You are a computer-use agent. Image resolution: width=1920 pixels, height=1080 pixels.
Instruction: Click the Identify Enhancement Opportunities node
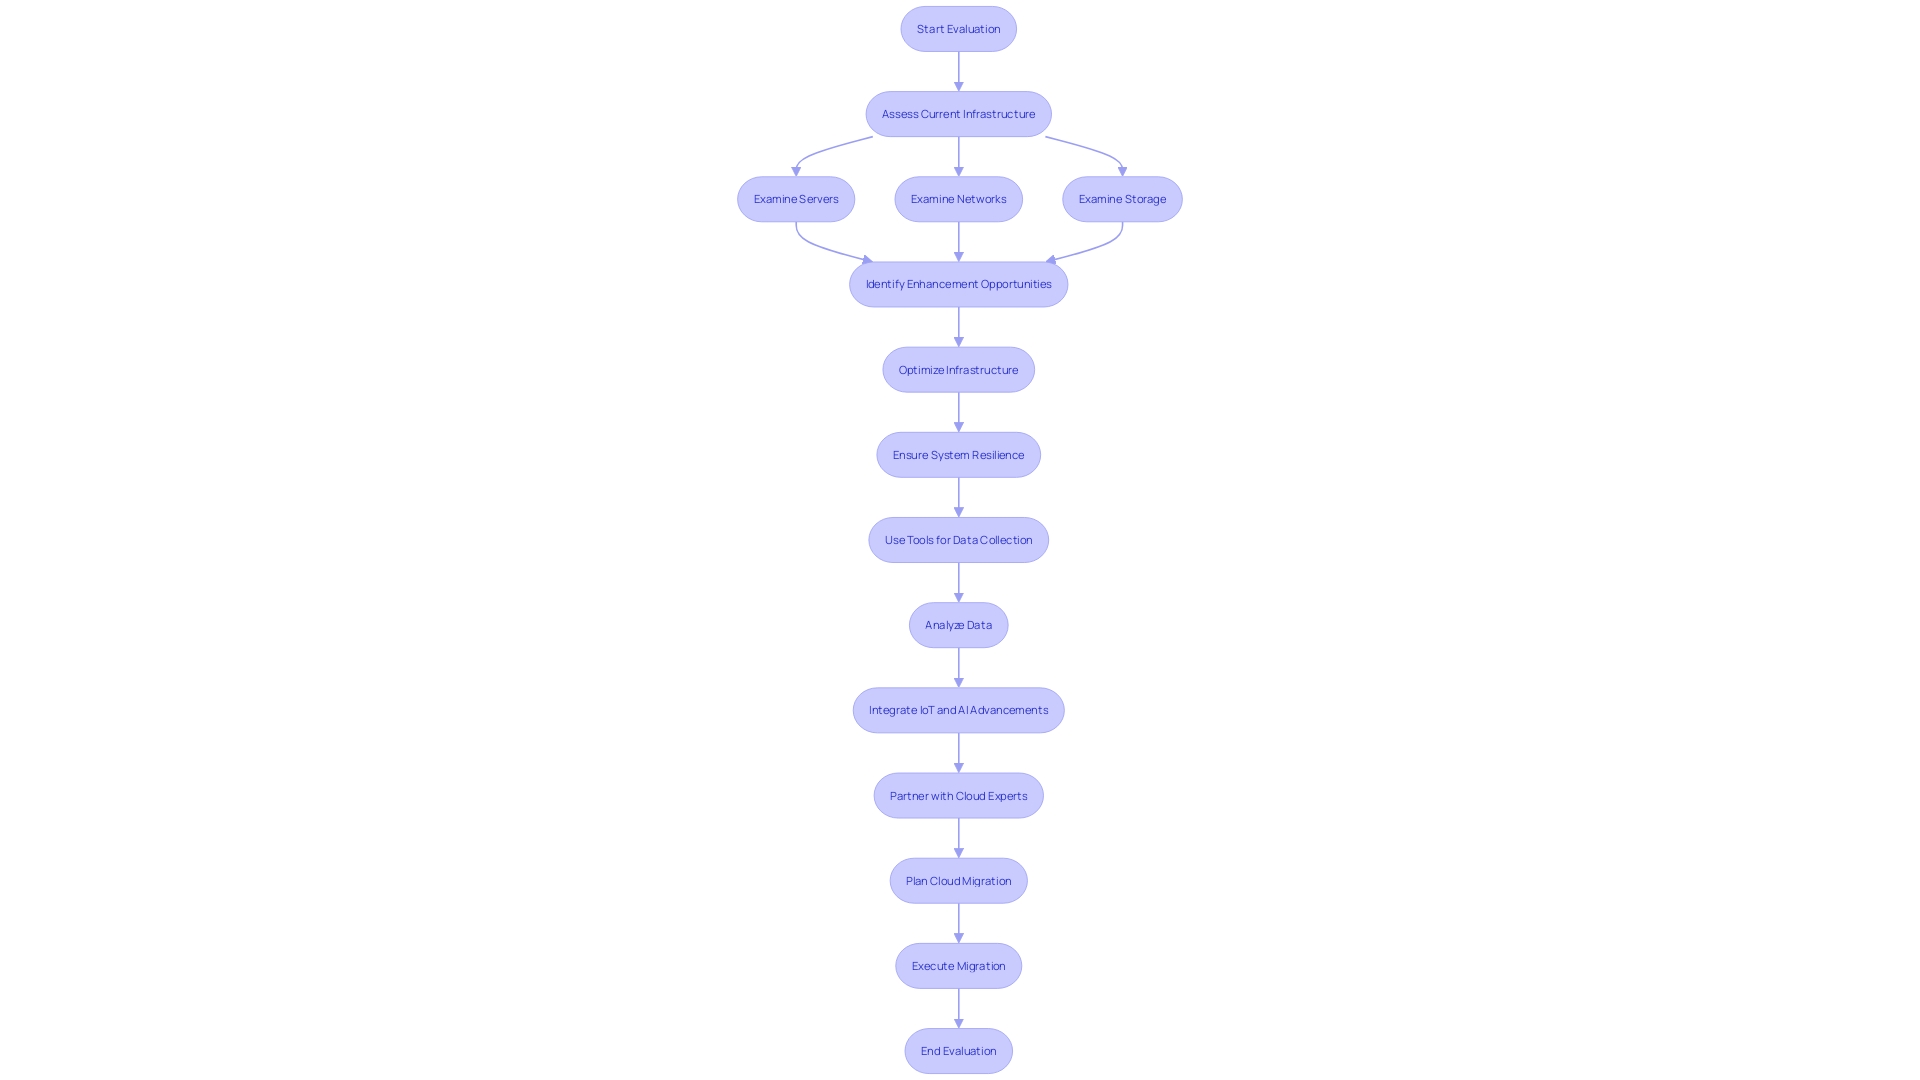pyautogui.click(x=959, y=284)
